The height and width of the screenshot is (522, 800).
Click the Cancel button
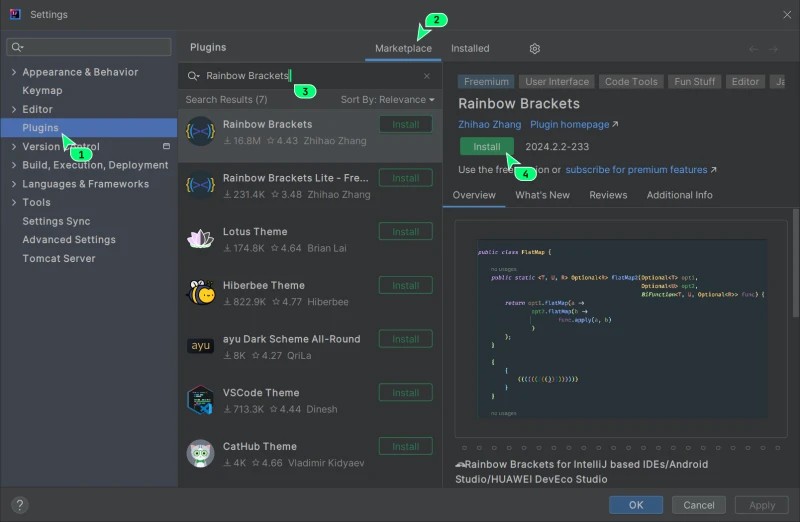click(x=698, y=505)
